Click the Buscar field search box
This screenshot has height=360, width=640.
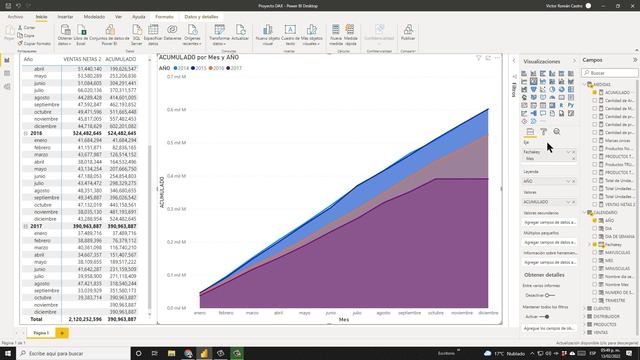610,73
